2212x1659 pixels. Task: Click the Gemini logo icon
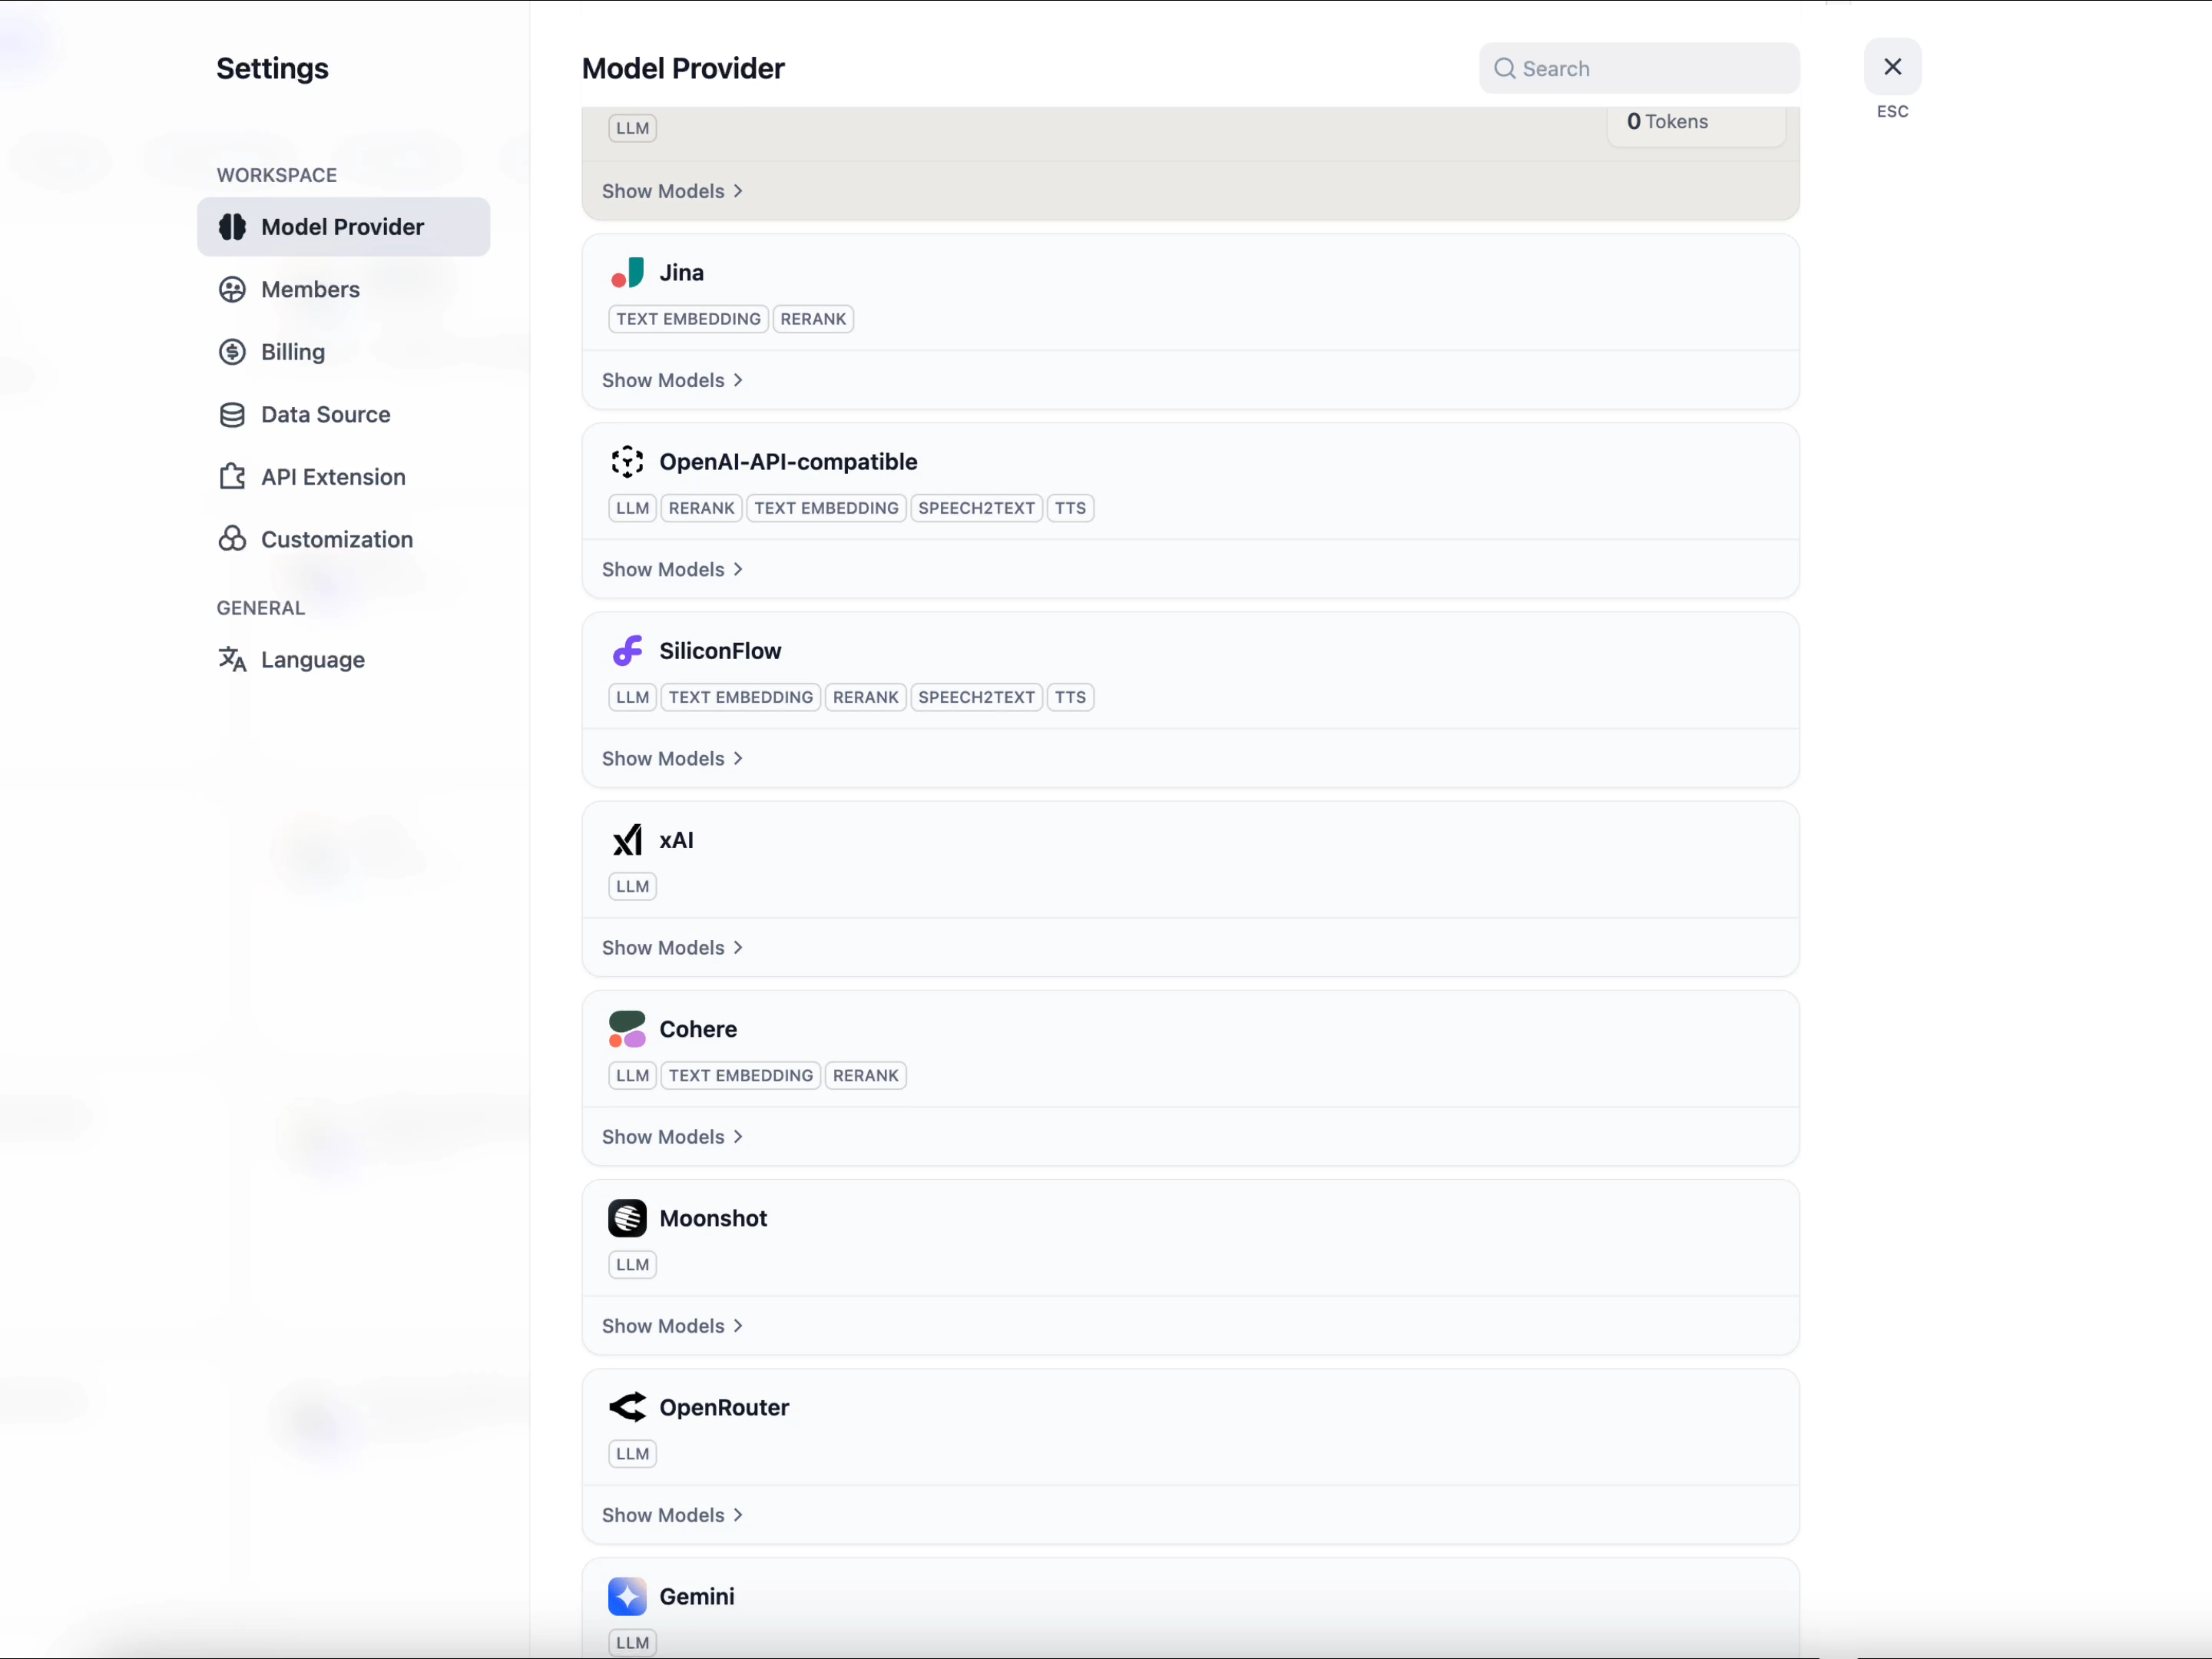(627, 1596)
